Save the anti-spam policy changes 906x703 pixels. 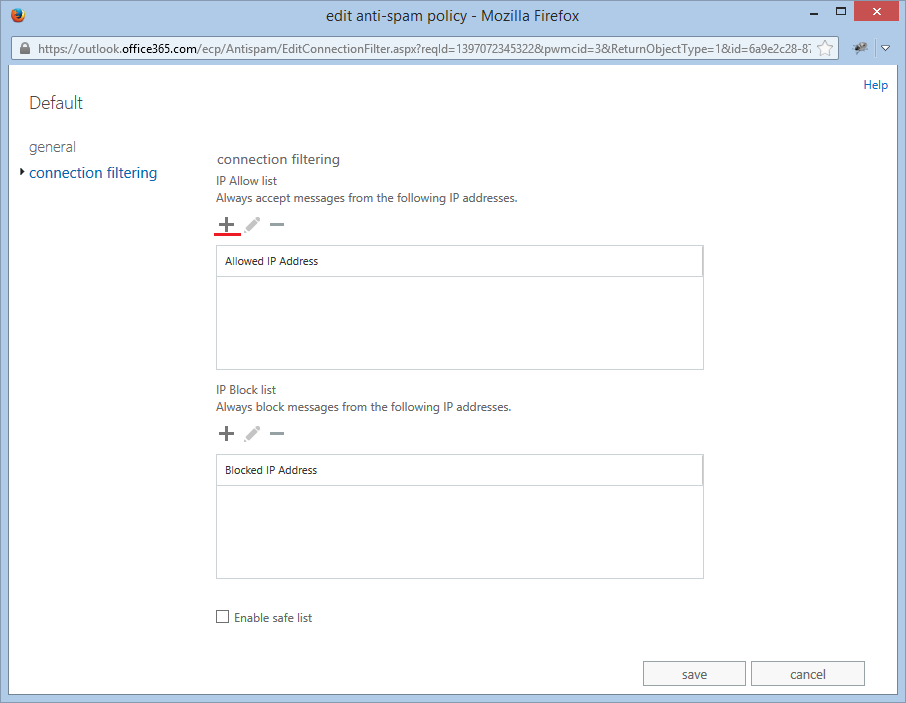[694, 673]
